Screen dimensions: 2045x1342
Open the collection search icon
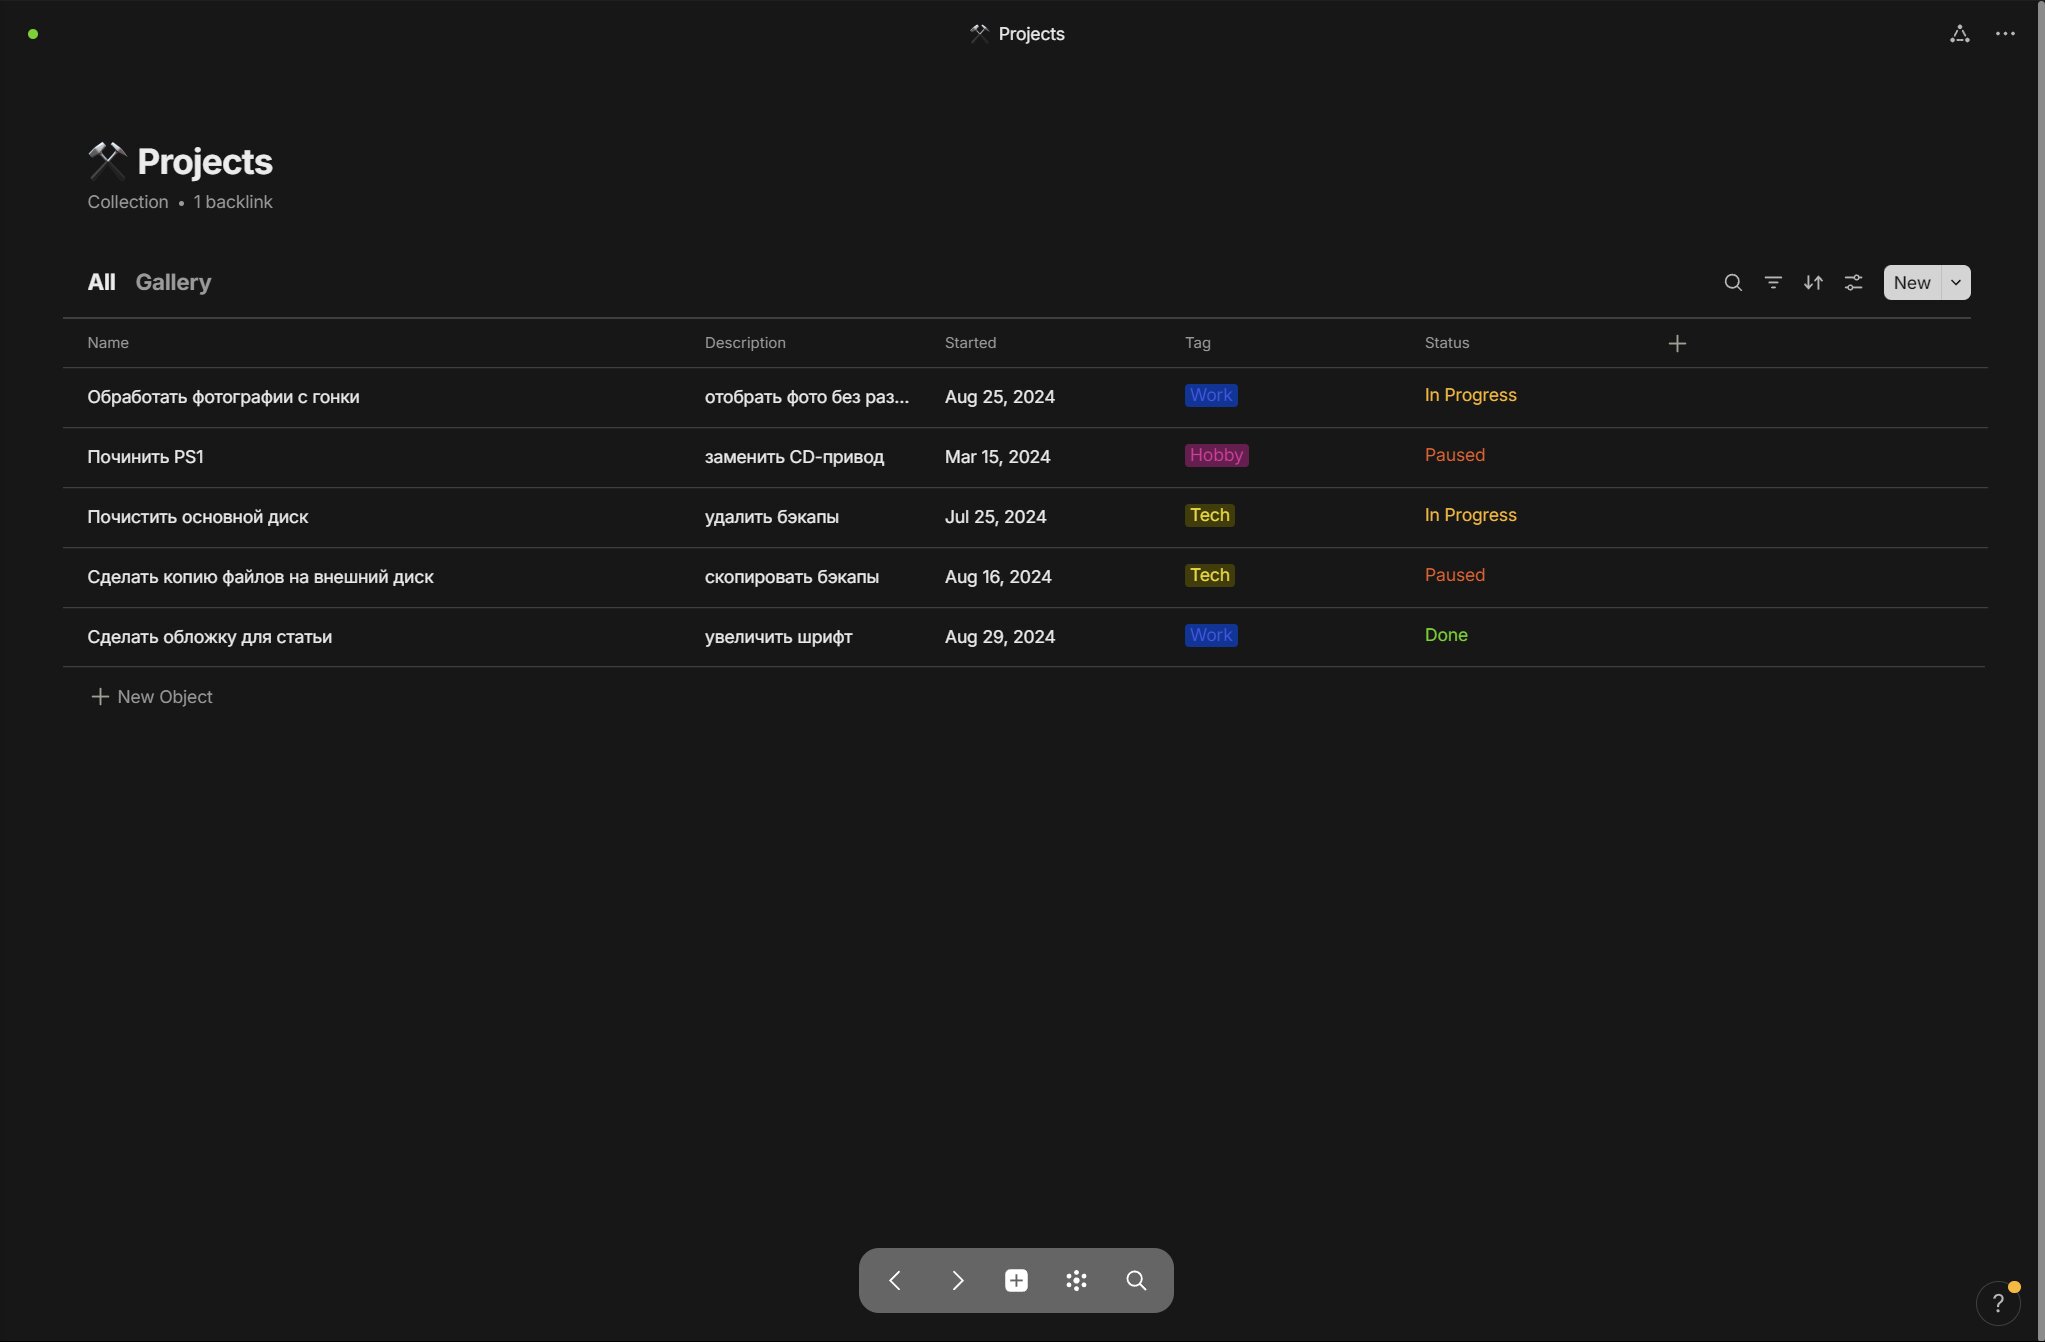click(x=1733, y=283)
